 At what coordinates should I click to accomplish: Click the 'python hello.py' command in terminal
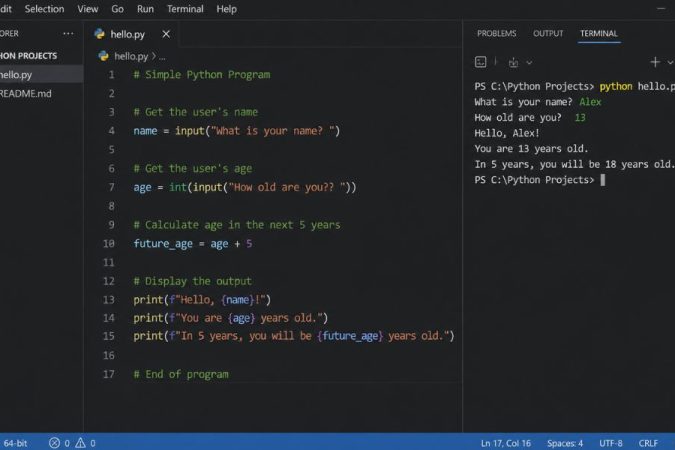[x=637, y=87]
